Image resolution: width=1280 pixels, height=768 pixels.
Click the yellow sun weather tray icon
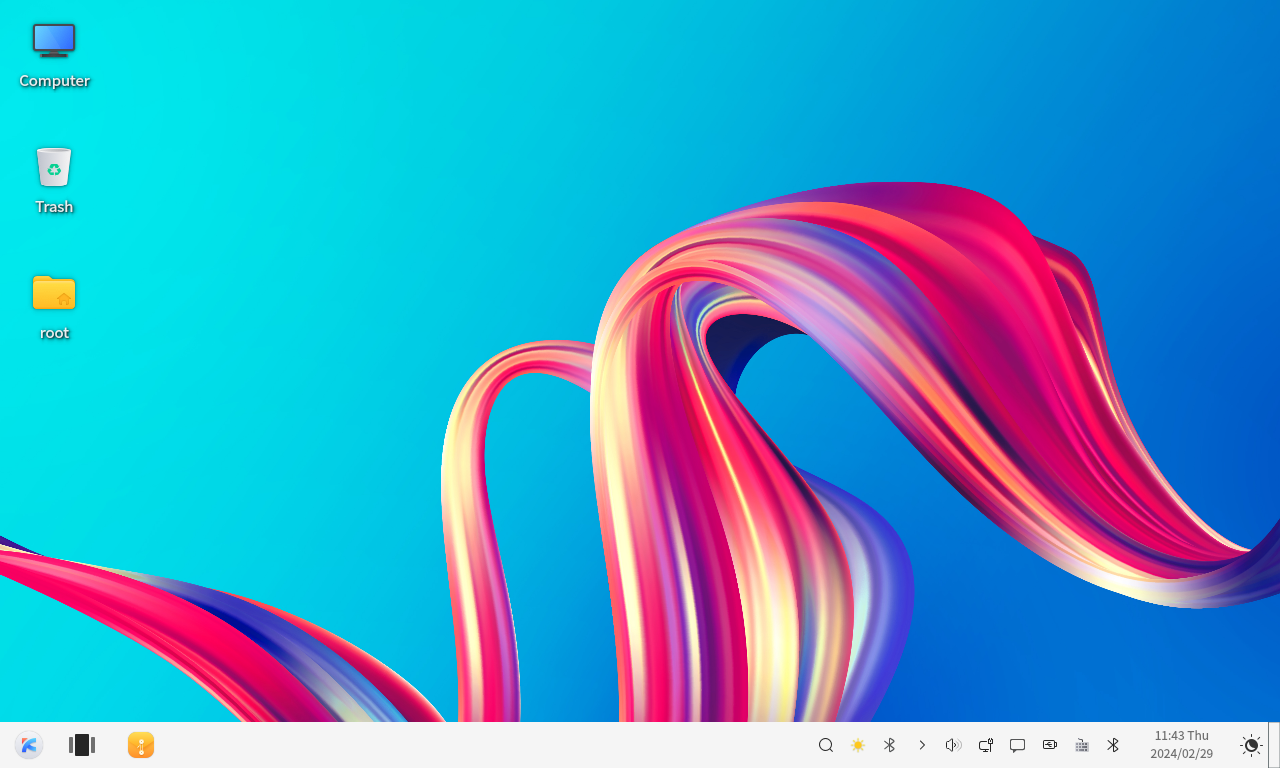point(858,745)
